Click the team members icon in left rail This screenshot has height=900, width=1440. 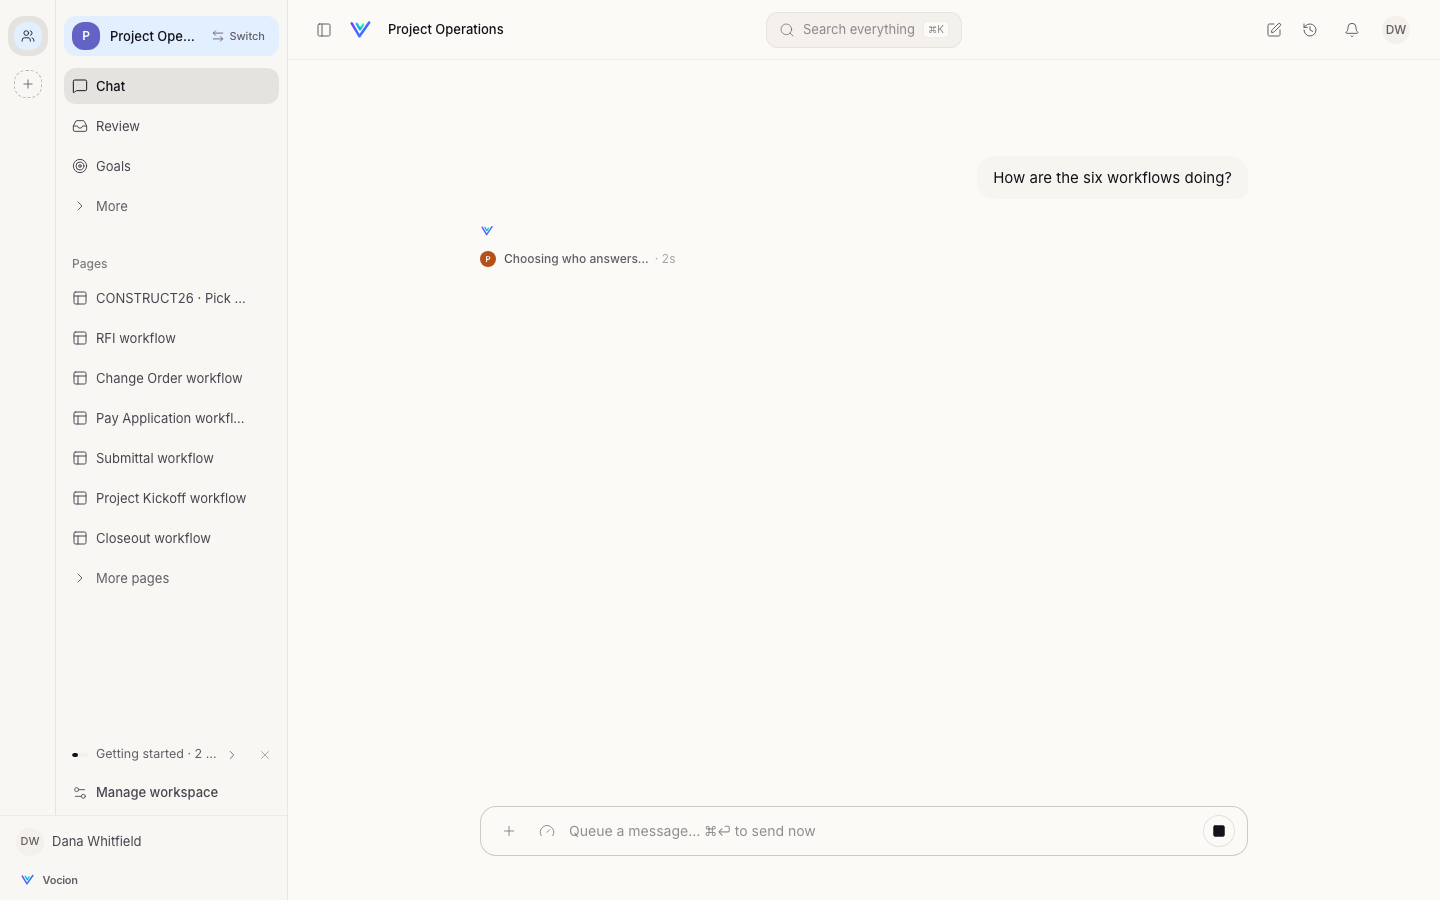tap(28, 36)
